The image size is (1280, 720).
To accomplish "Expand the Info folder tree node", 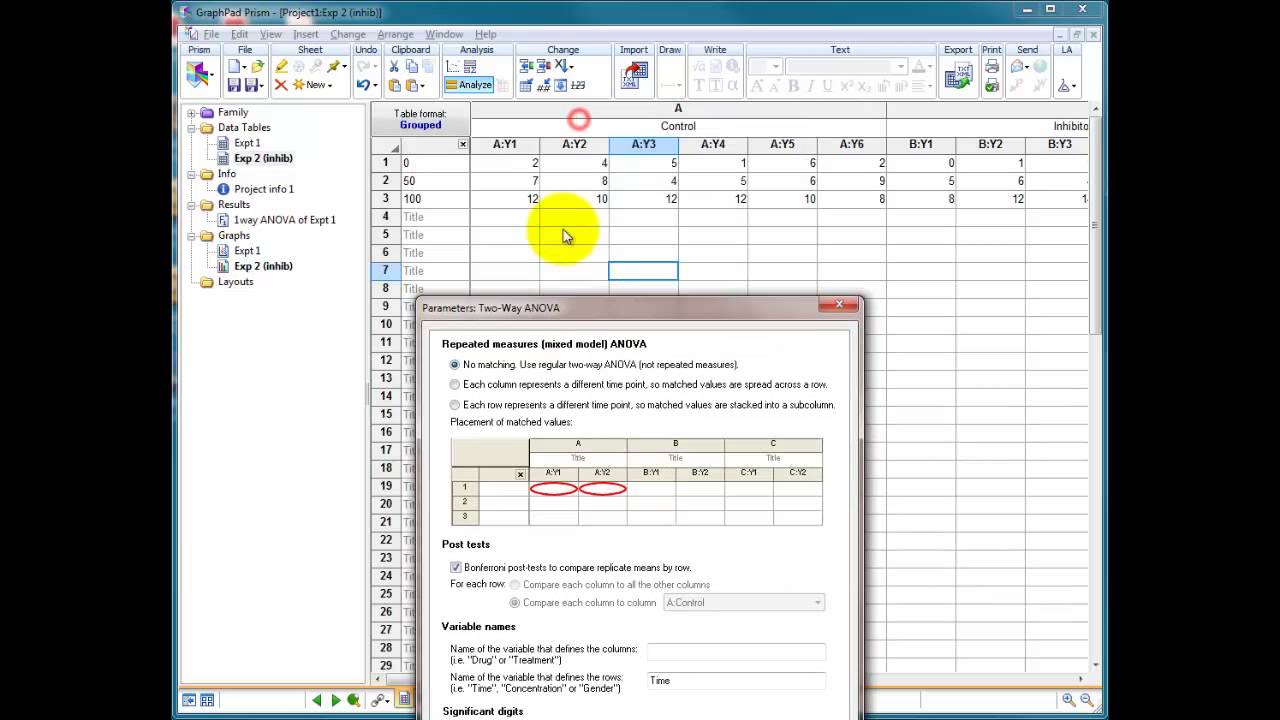I will (190, 174).
